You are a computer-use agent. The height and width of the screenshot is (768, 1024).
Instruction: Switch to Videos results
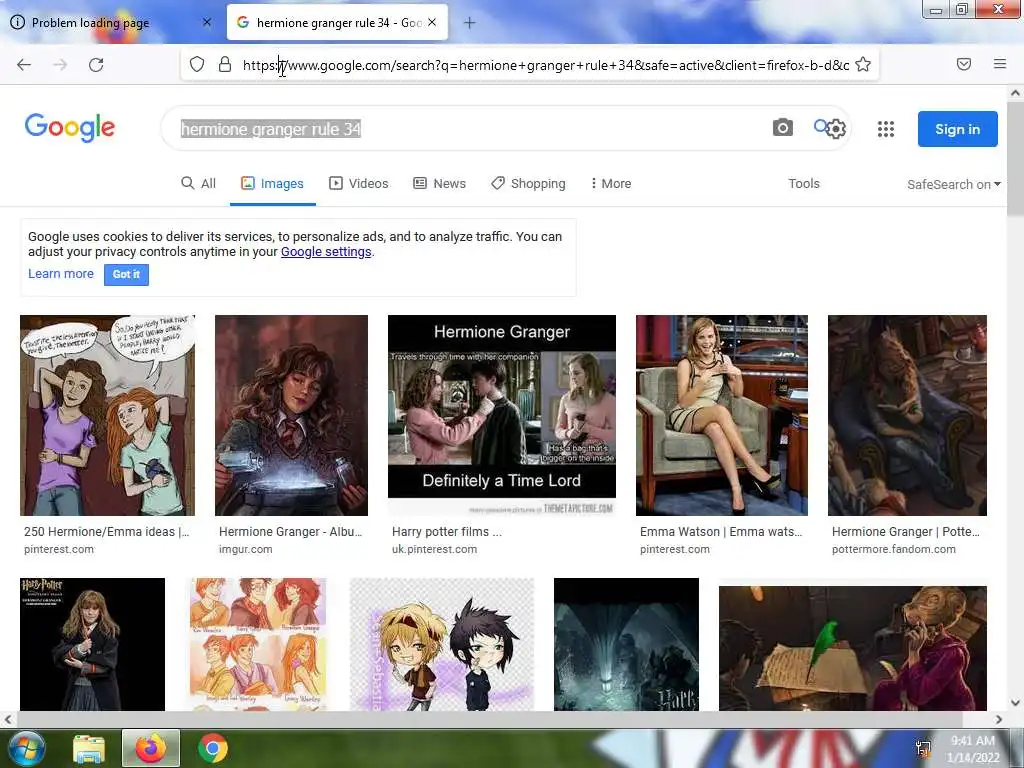(x=359, y=184)
